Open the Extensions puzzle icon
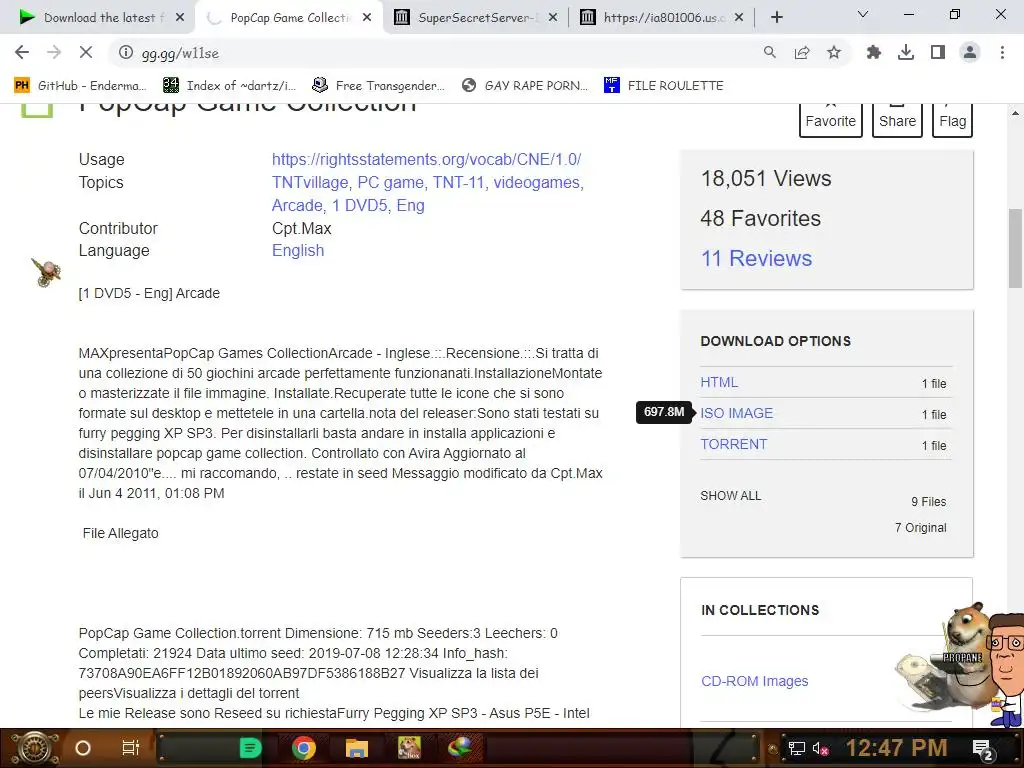 click(x=874, y=53)
